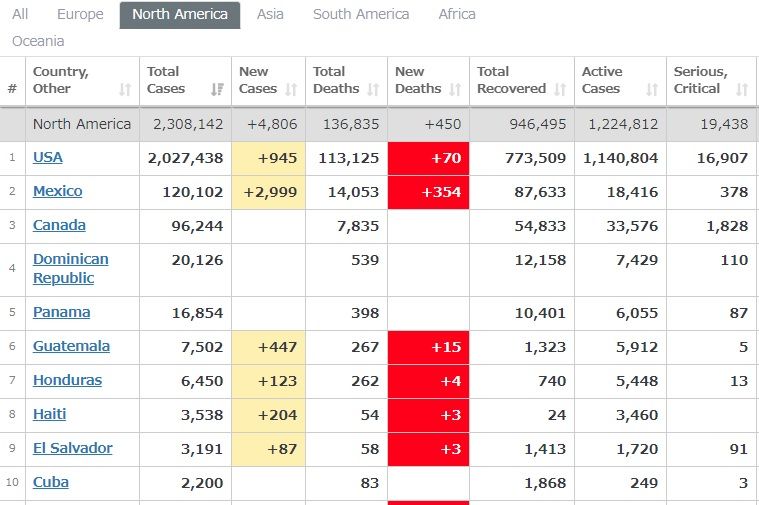Open the USA country link
This screenshot has height=505, width=759.
(x=48, y=157)
